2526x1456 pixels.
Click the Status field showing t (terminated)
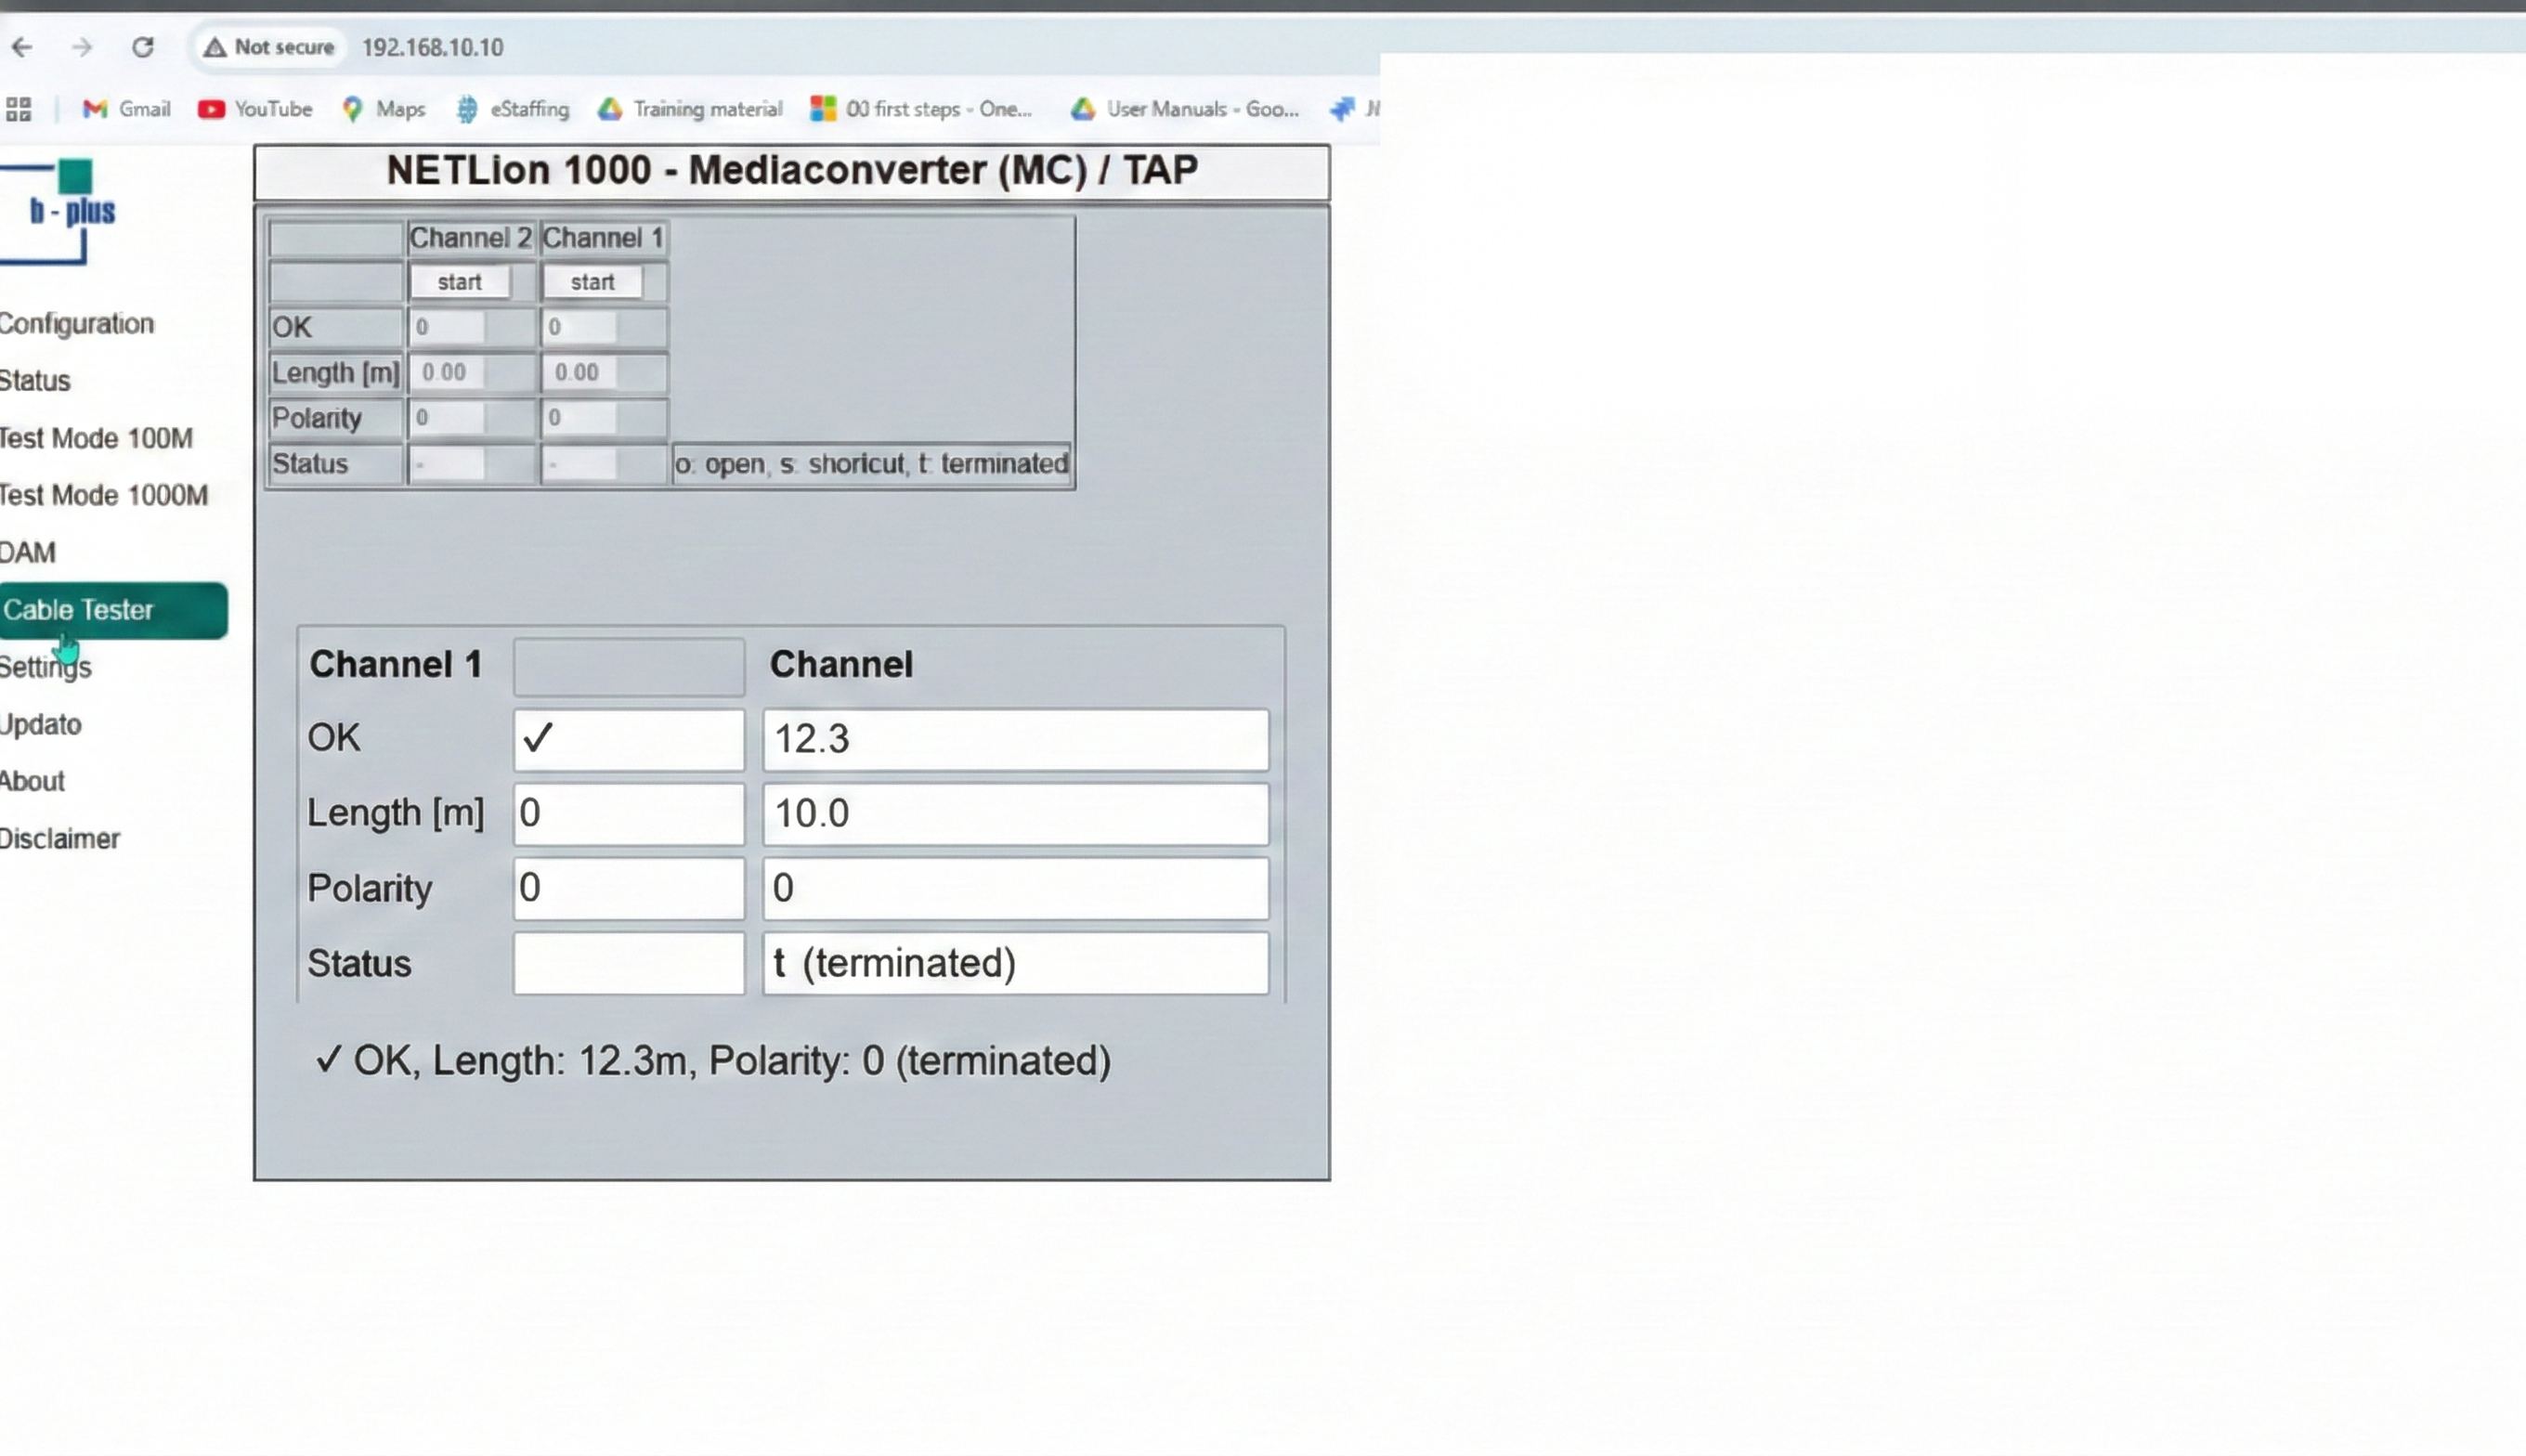[x=1015, y=963]
